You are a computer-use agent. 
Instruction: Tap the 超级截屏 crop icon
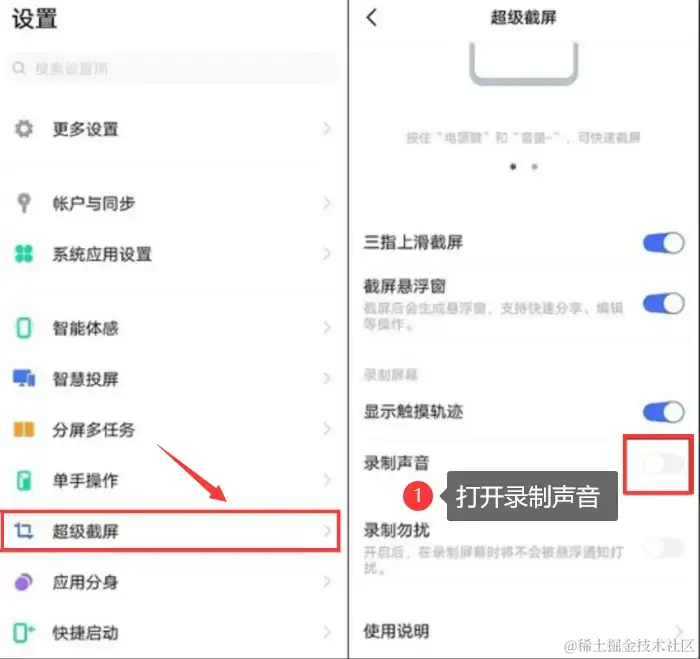(24, 531)
